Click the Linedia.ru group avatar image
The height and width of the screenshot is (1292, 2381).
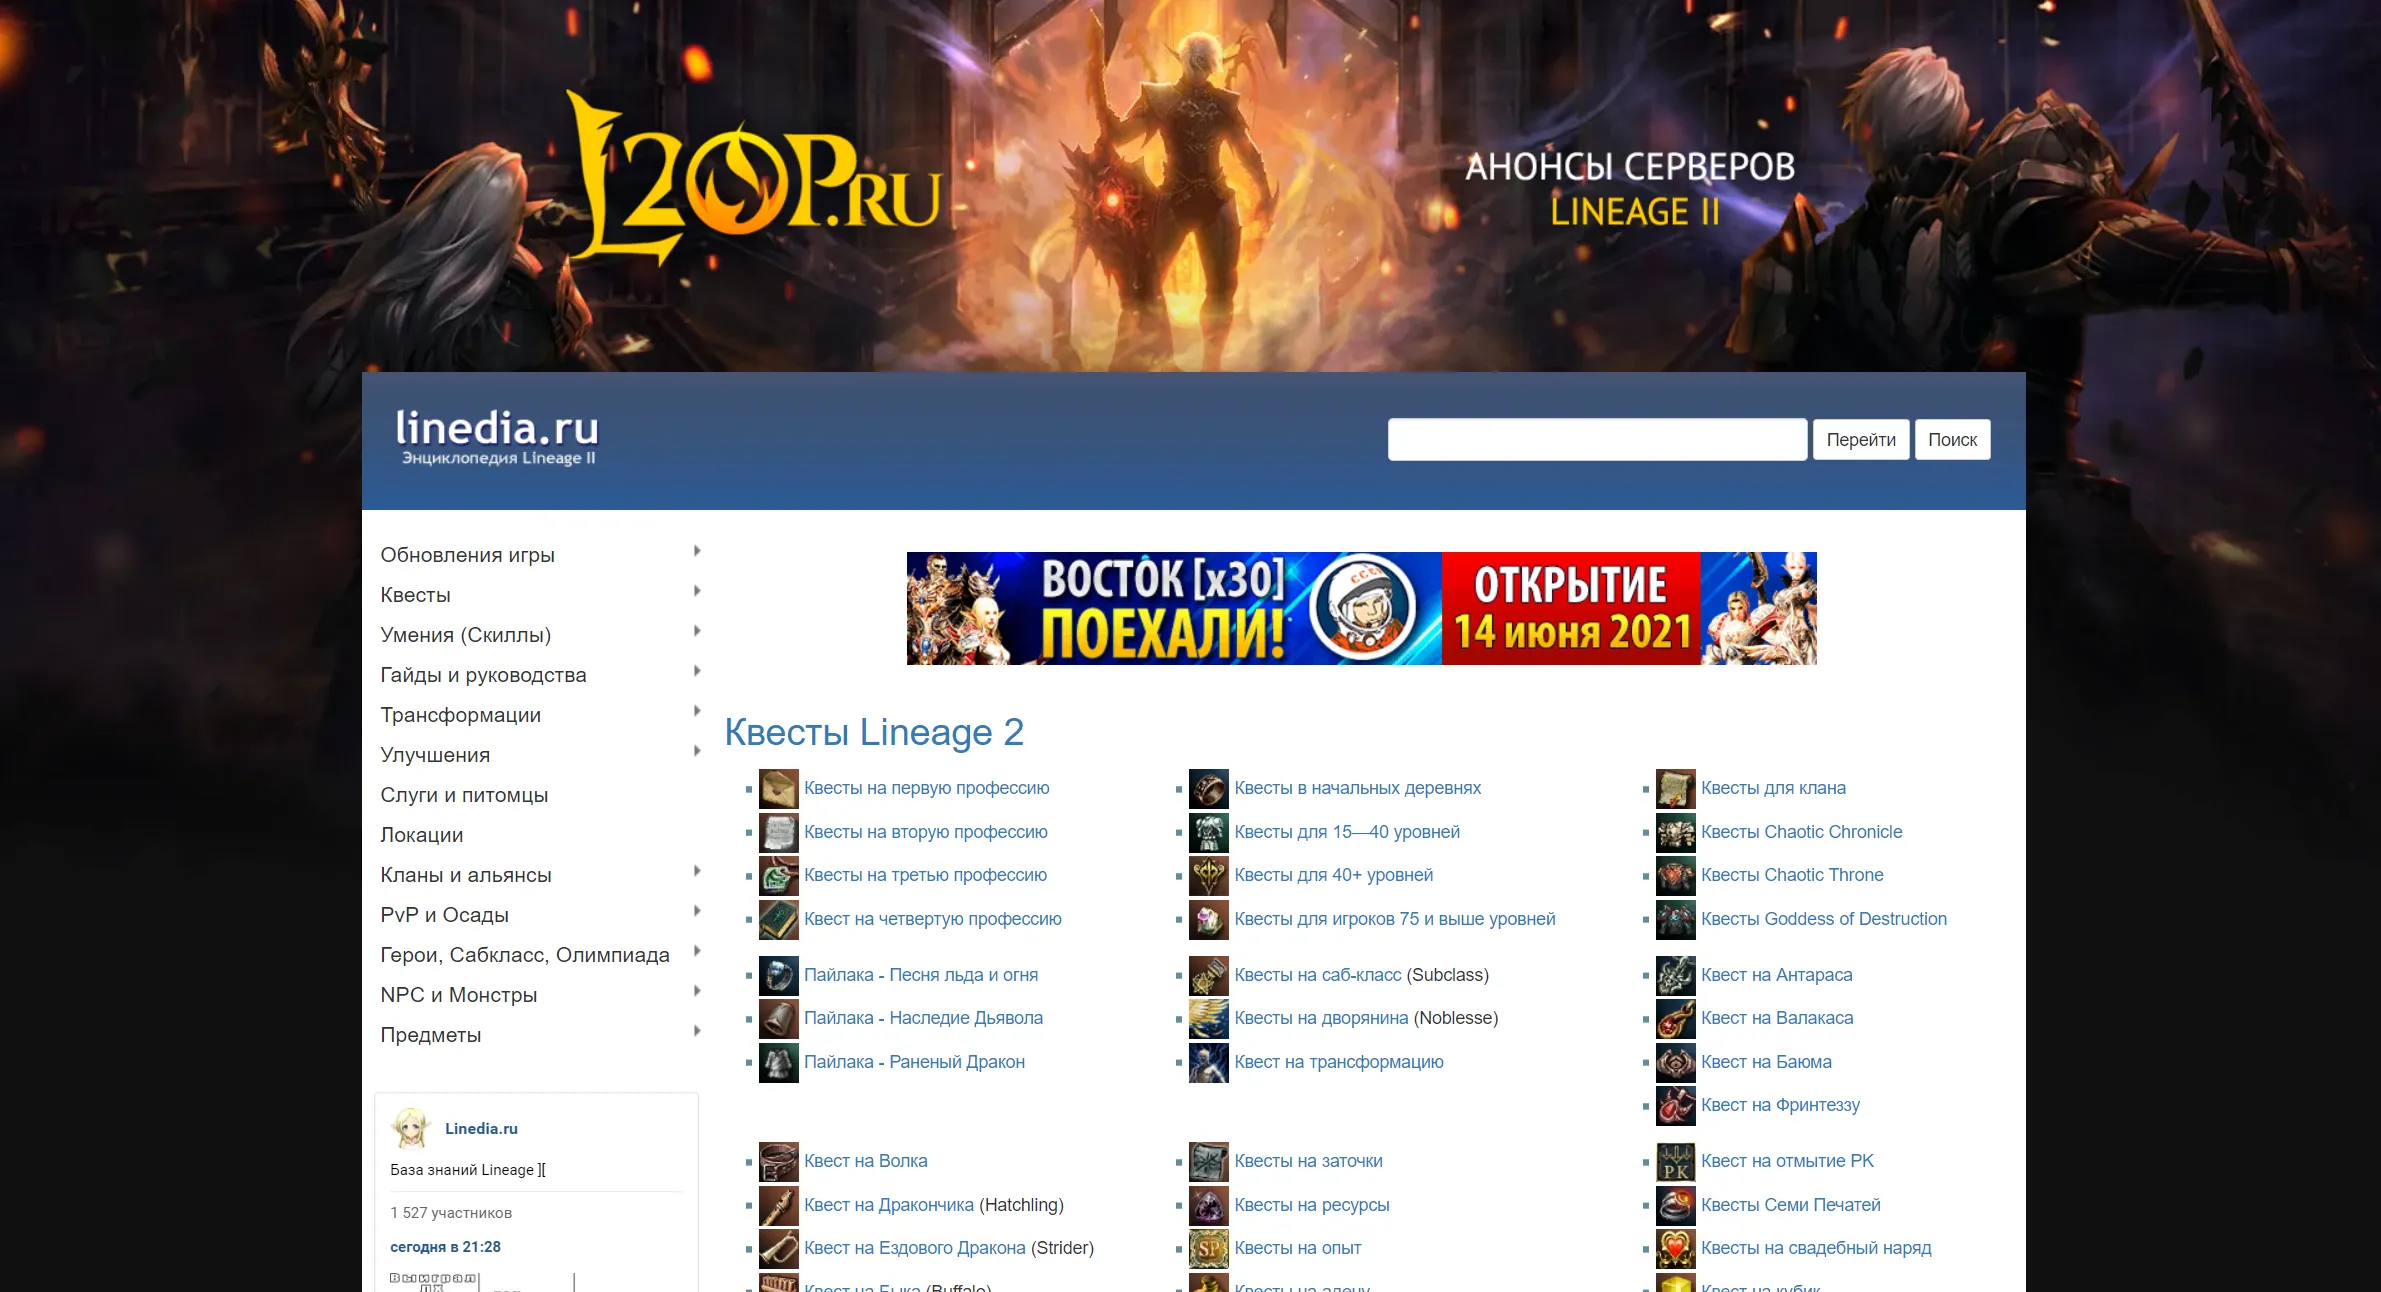coord(410,1128)
